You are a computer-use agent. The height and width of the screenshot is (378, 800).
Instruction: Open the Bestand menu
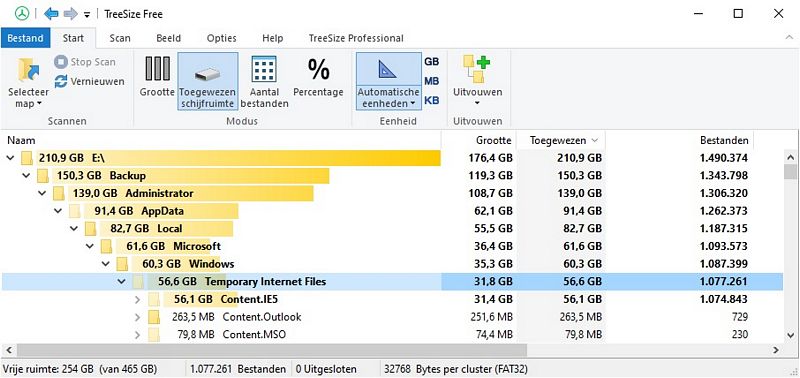pyautogui.click(x=25, y=38)
